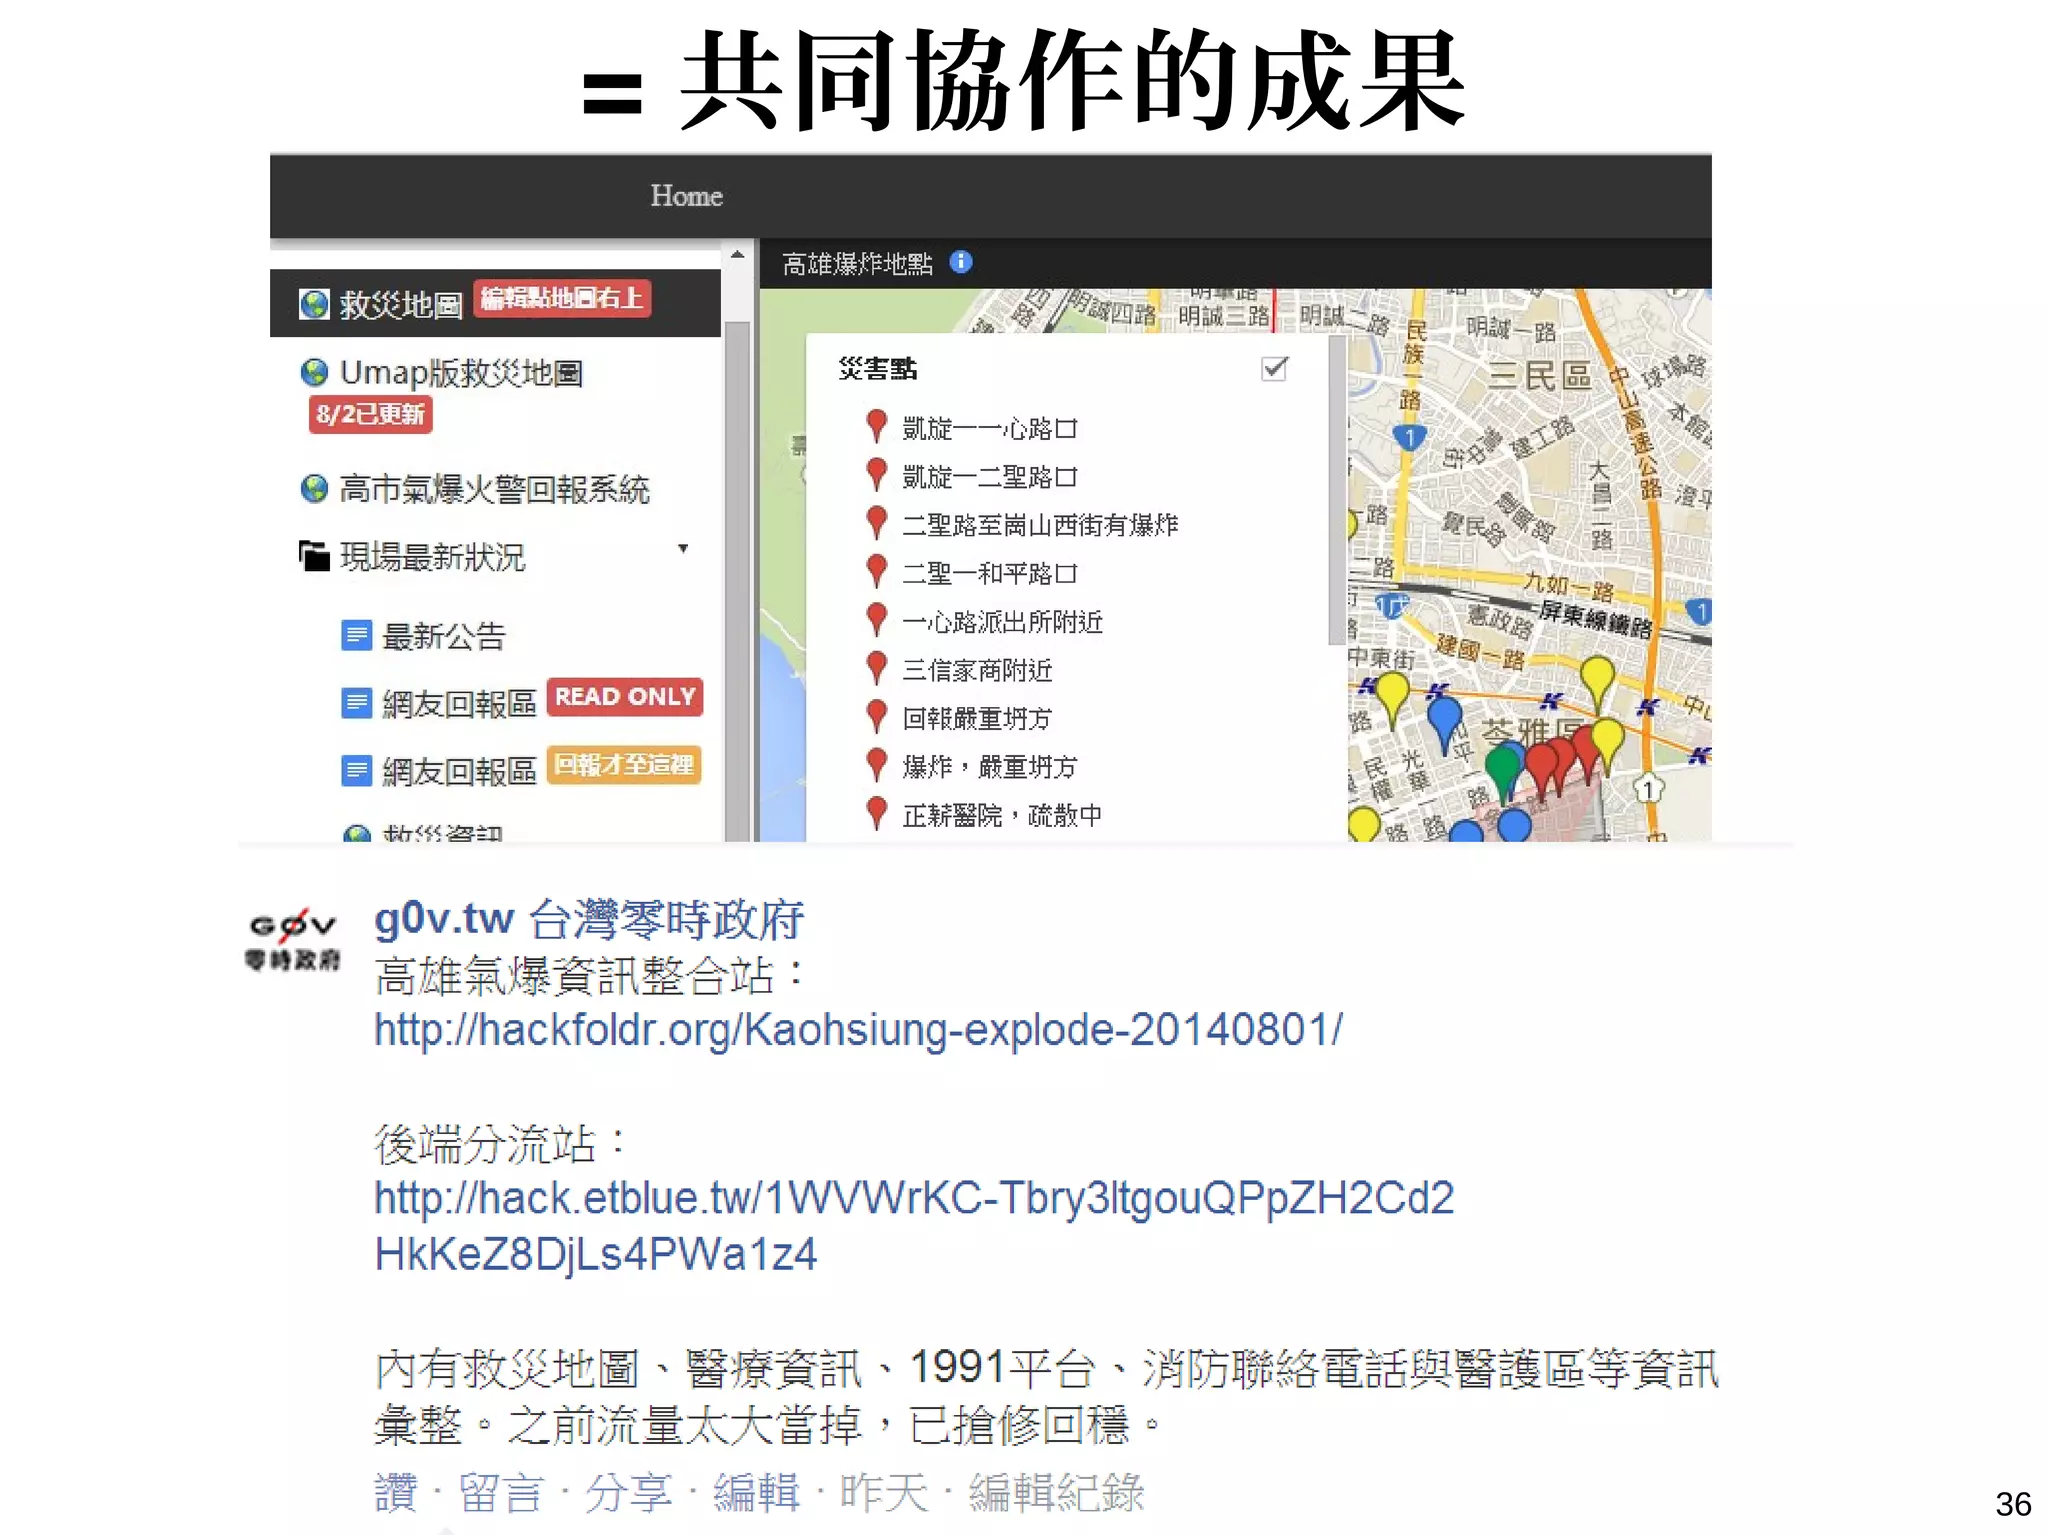Click red pin beside 二聖一和平路口
This screenshot has width=2048, height=1535.
point(876,571)
